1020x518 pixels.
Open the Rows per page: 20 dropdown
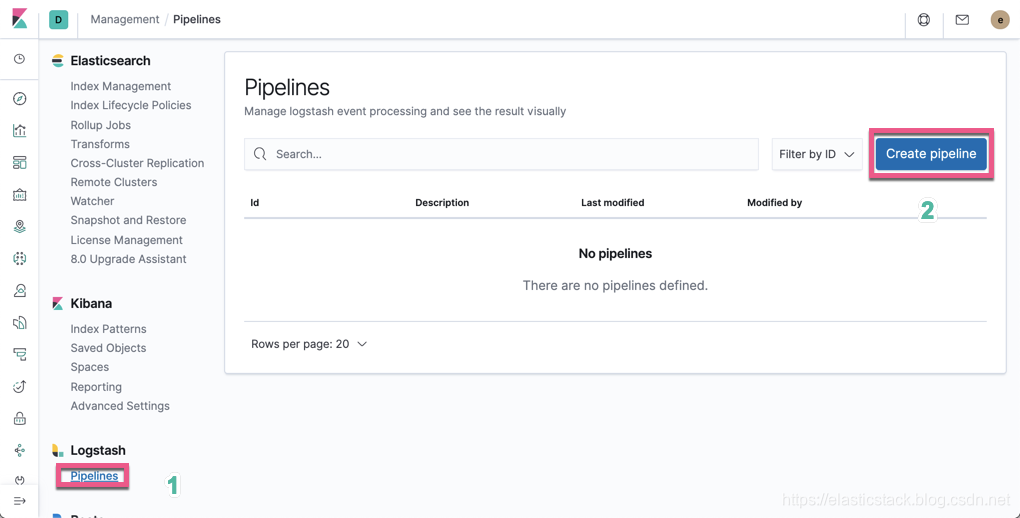coord(309,344)
